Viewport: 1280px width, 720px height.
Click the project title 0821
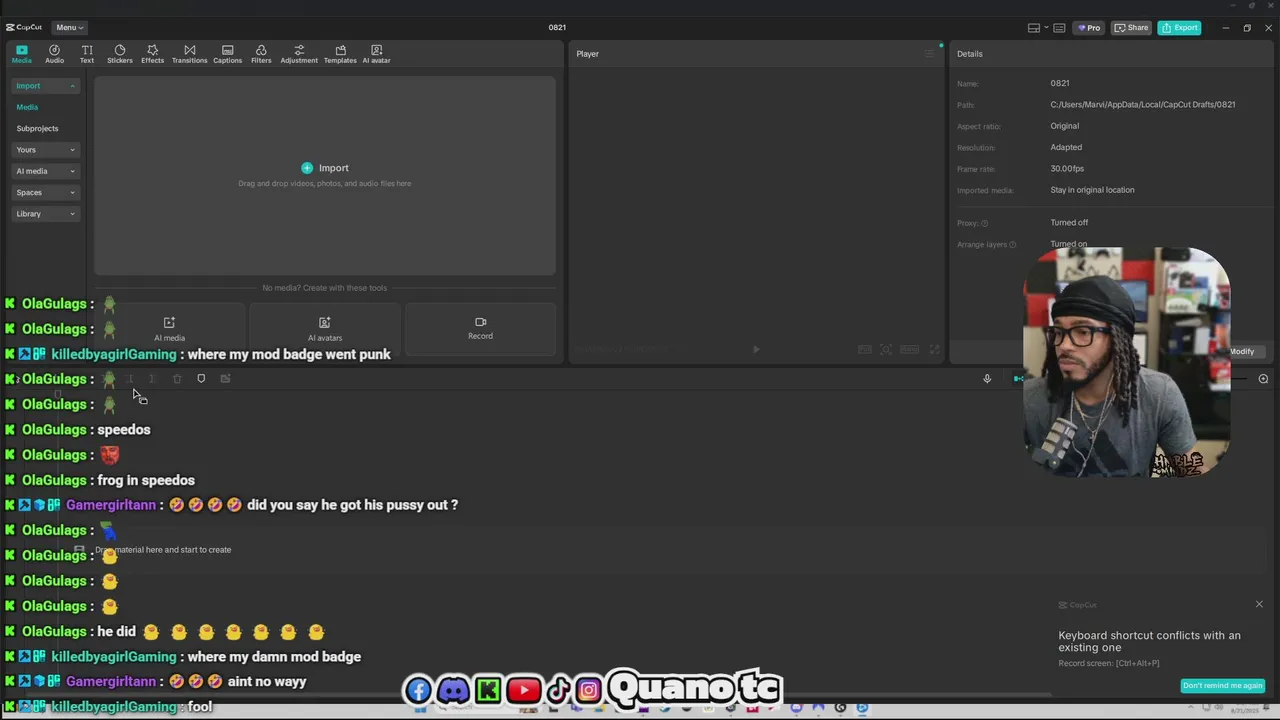[x=557, y=28]
